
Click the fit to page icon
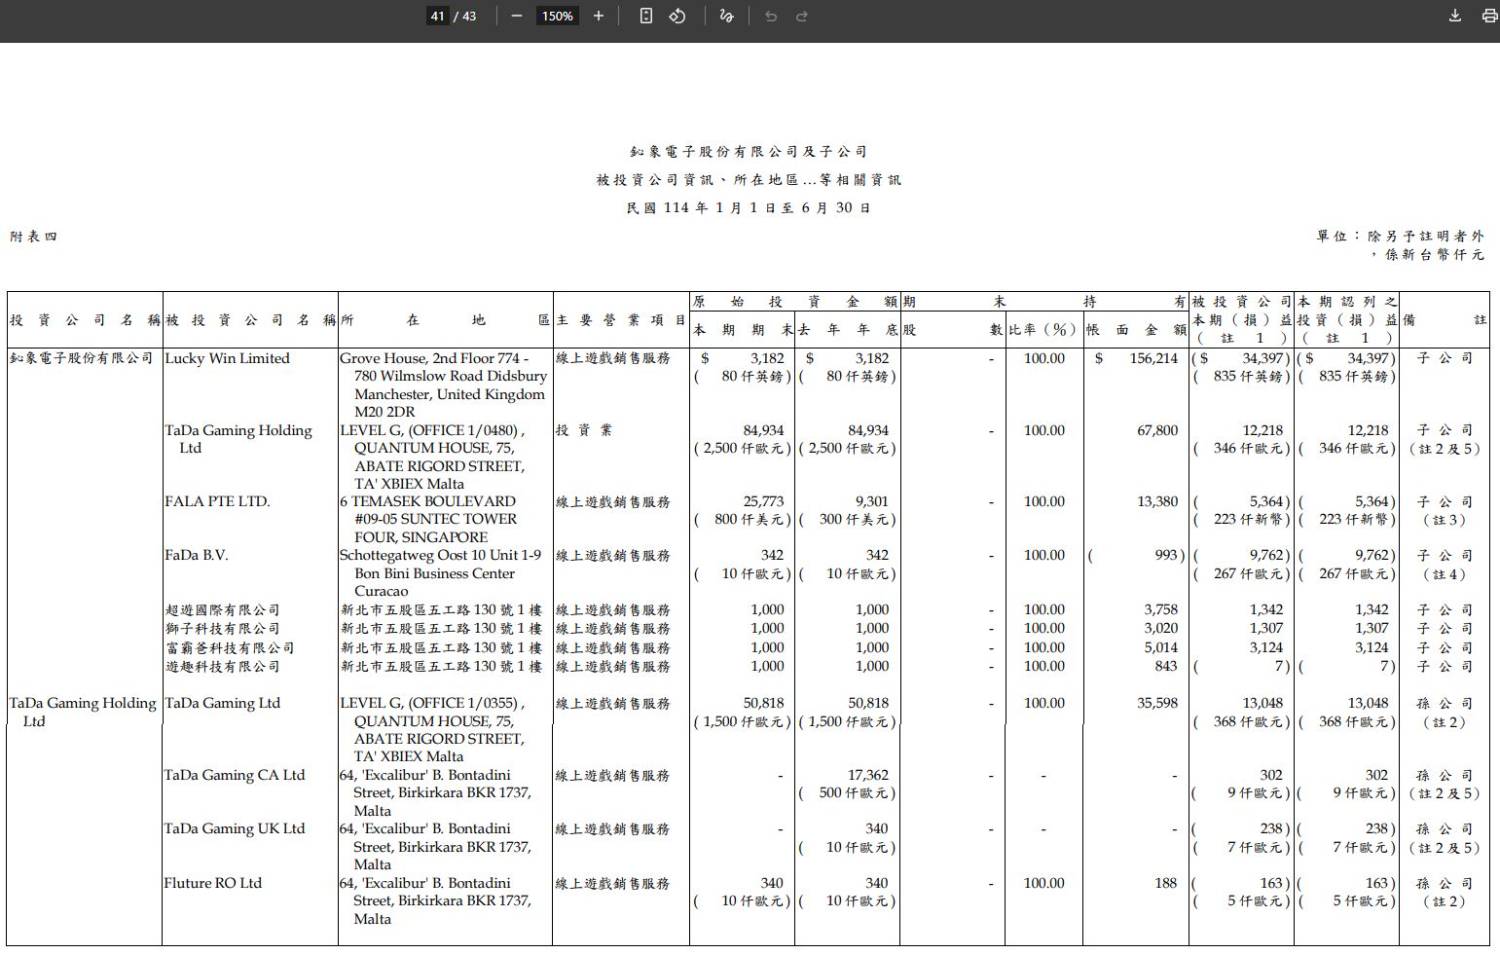(x=646, y=16)
